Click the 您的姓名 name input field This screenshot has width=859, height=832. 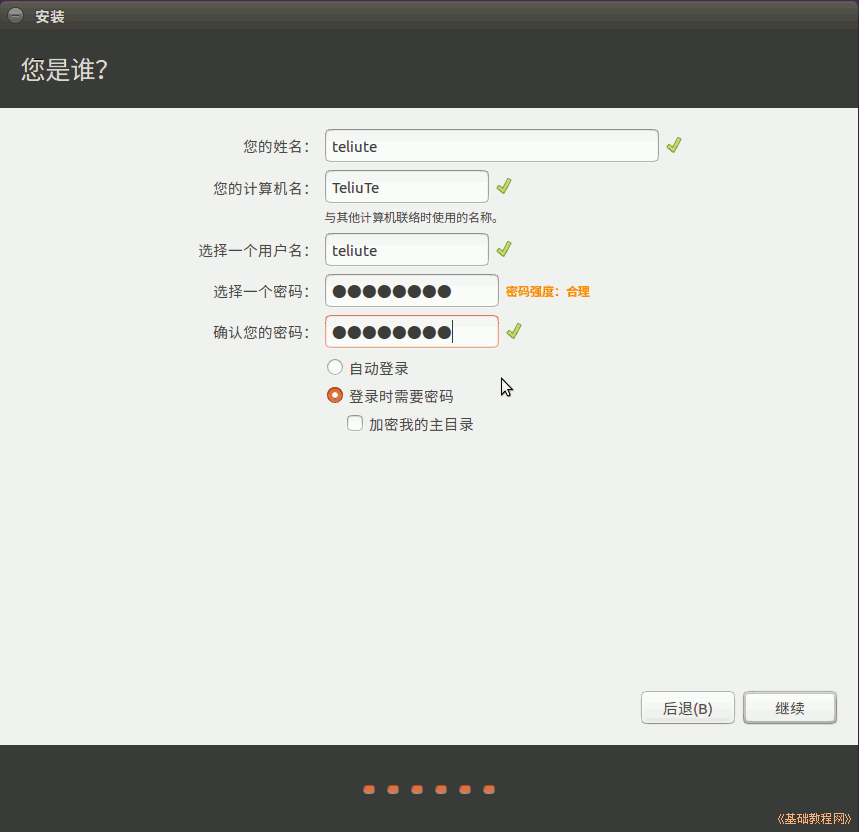491,146
